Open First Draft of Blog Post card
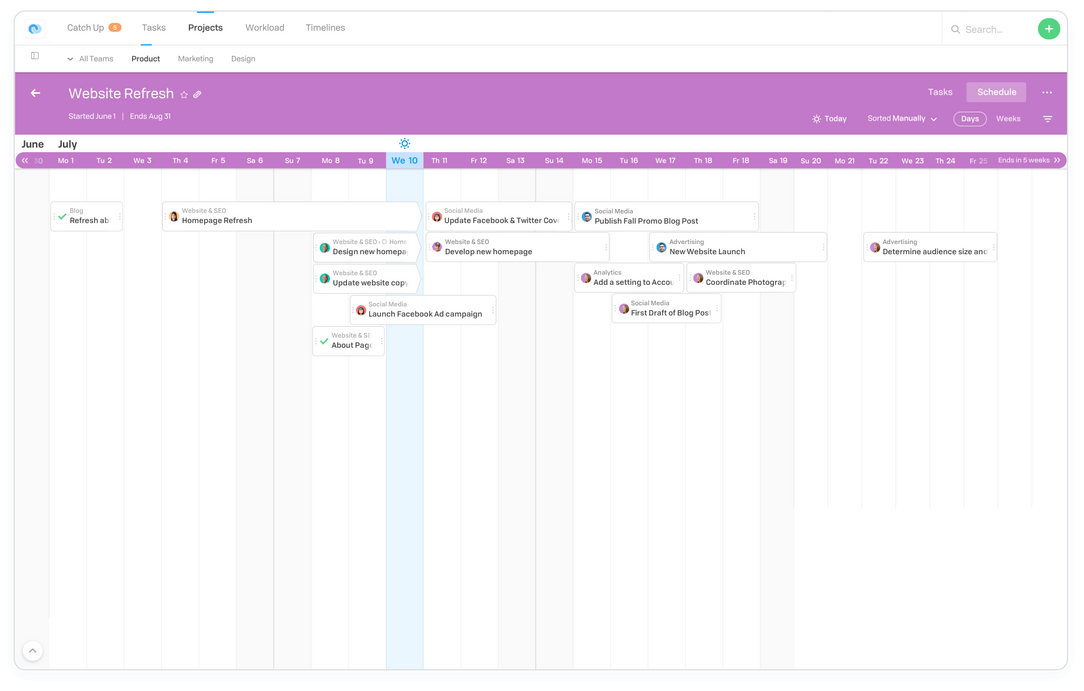Viewport: 1084px width, 691px height. point(666,309)
